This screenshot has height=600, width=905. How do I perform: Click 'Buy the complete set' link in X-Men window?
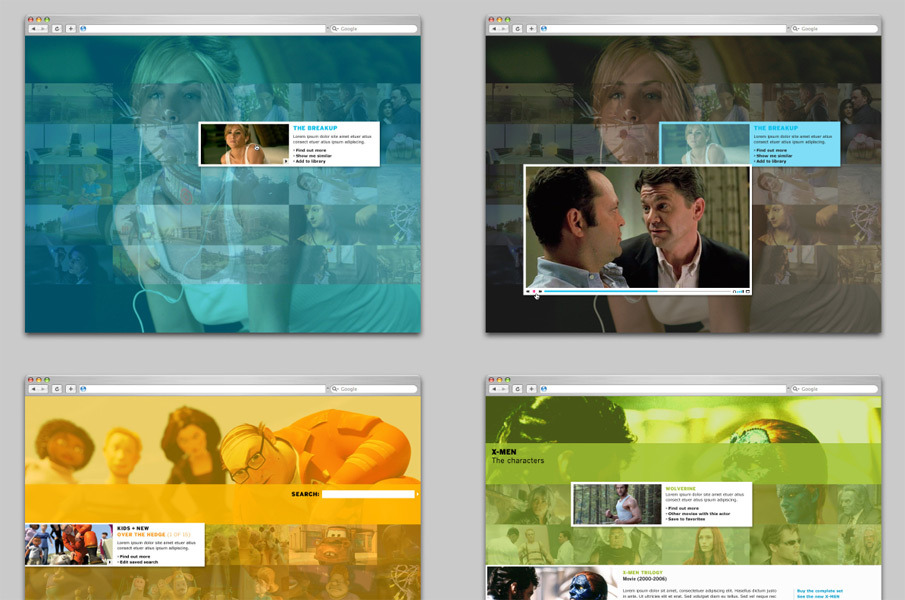[820, 591]
